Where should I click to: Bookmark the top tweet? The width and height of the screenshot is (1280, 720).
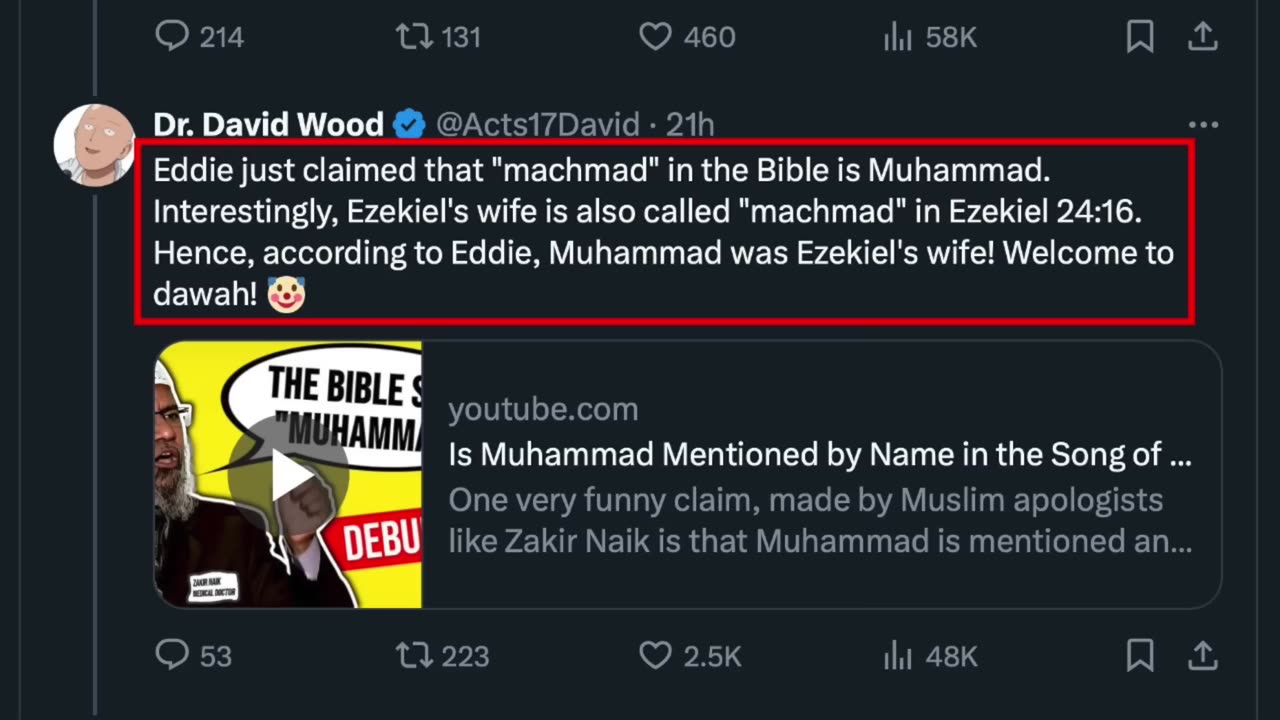pyautogui.click(x=1140, y=37)
